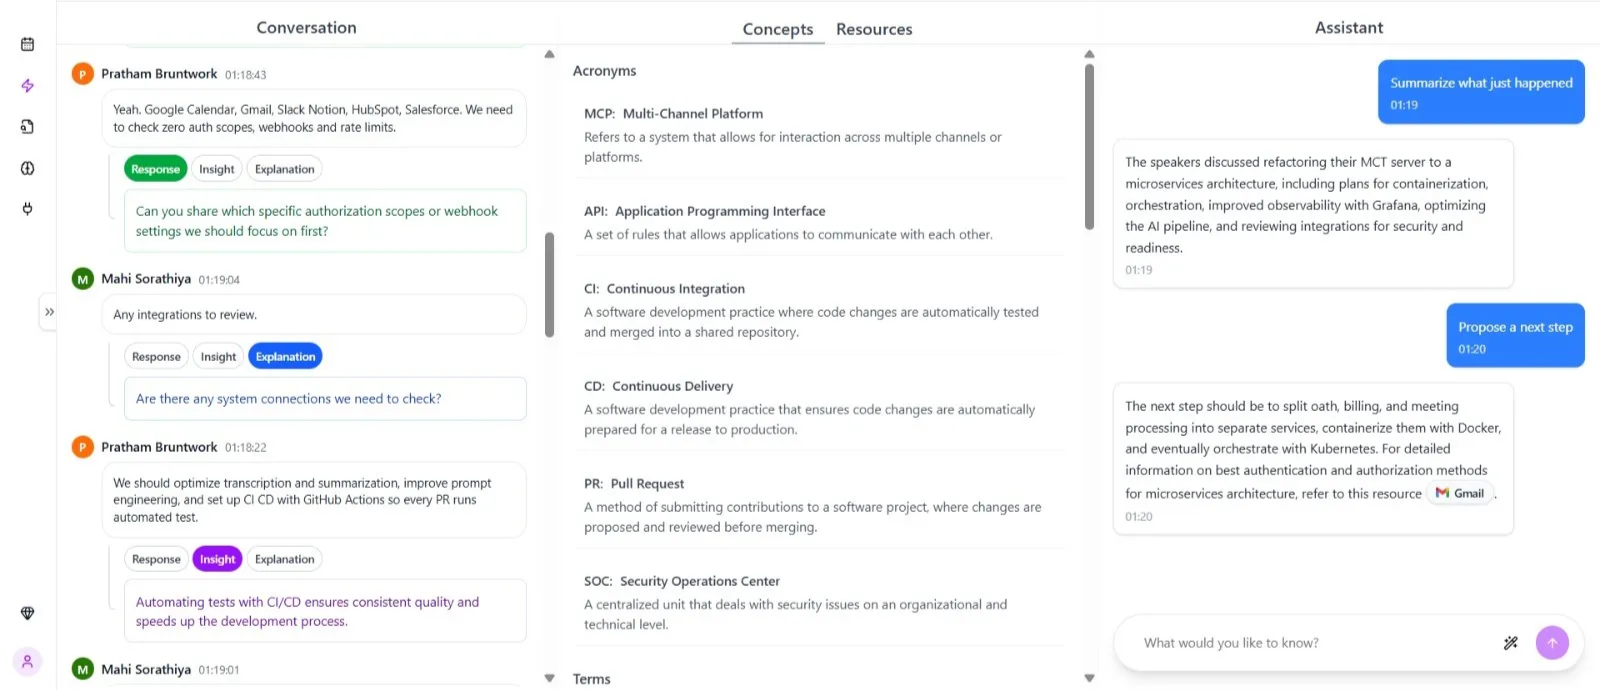Enable the Response tag under the webhook scopes reply
Screen dimensions: 1600x690
click(x=156, y=168)
